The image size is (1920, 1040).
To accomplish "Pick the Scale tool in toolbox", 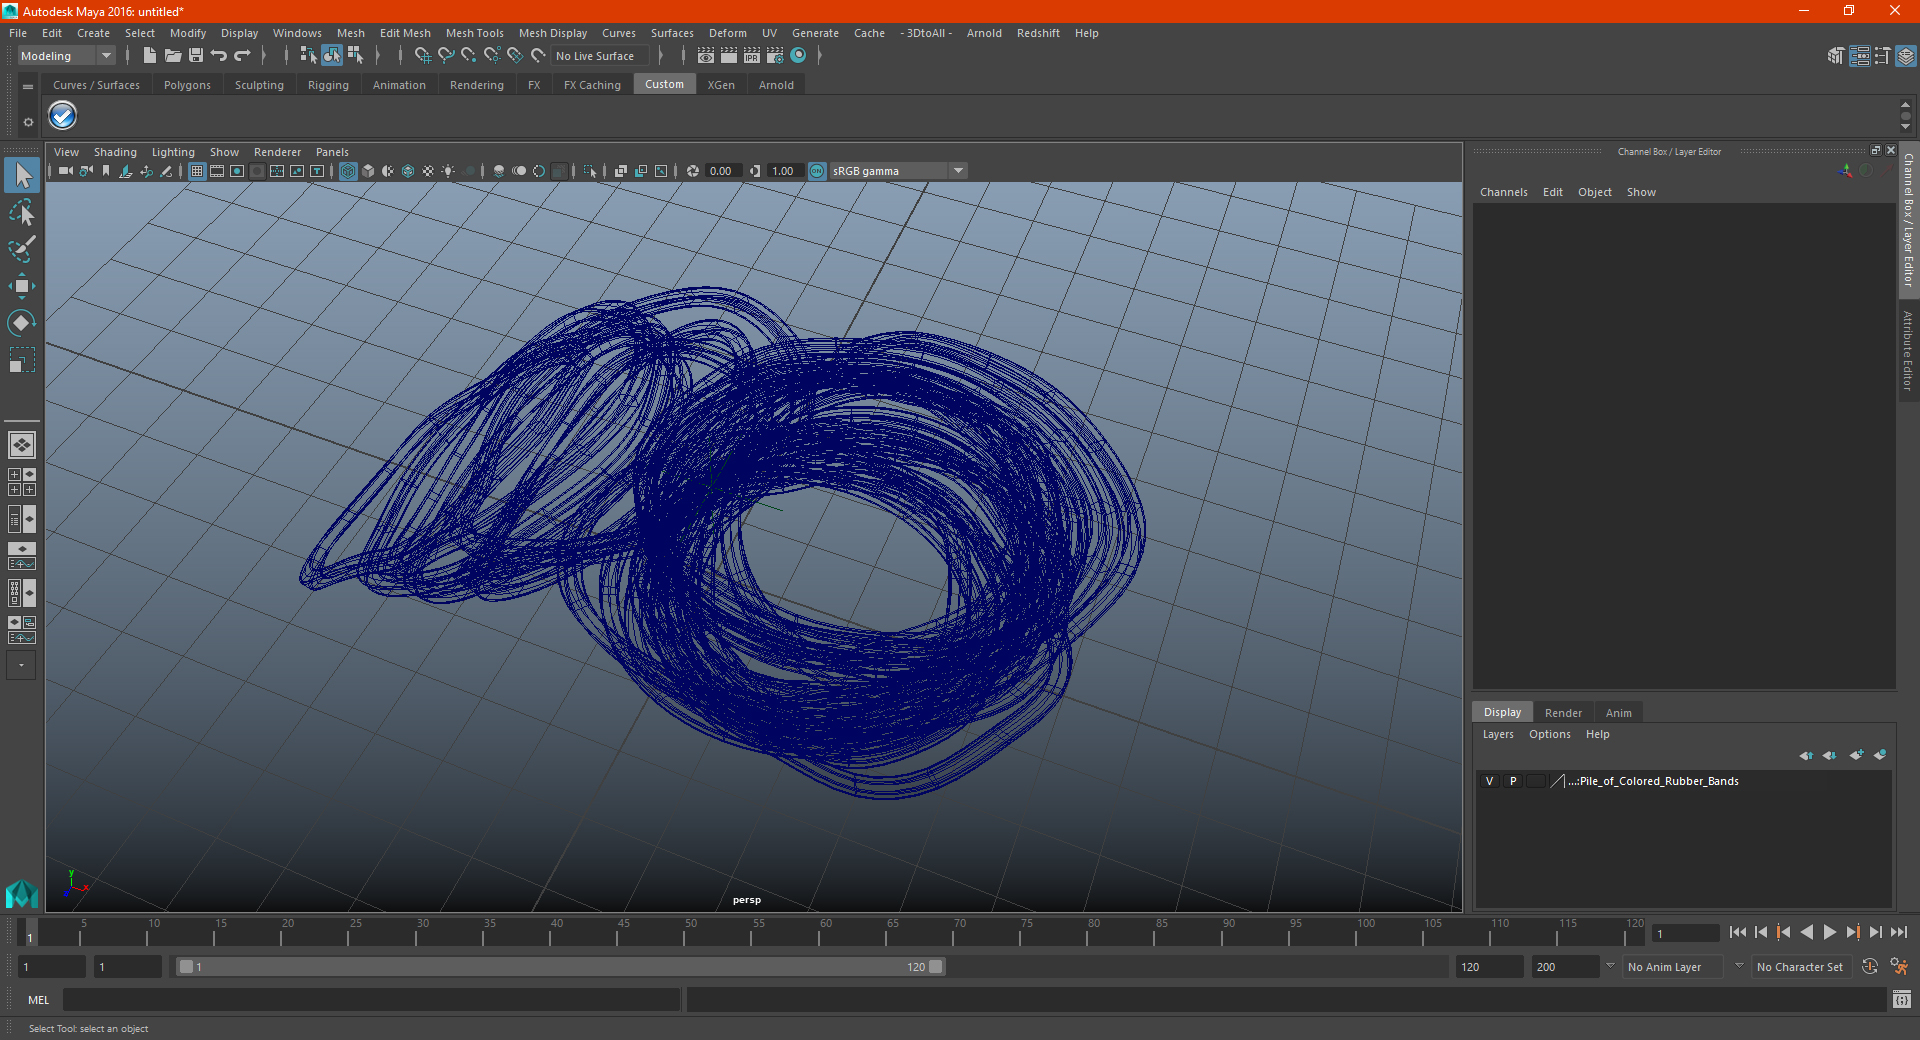I will click(22, 359).
